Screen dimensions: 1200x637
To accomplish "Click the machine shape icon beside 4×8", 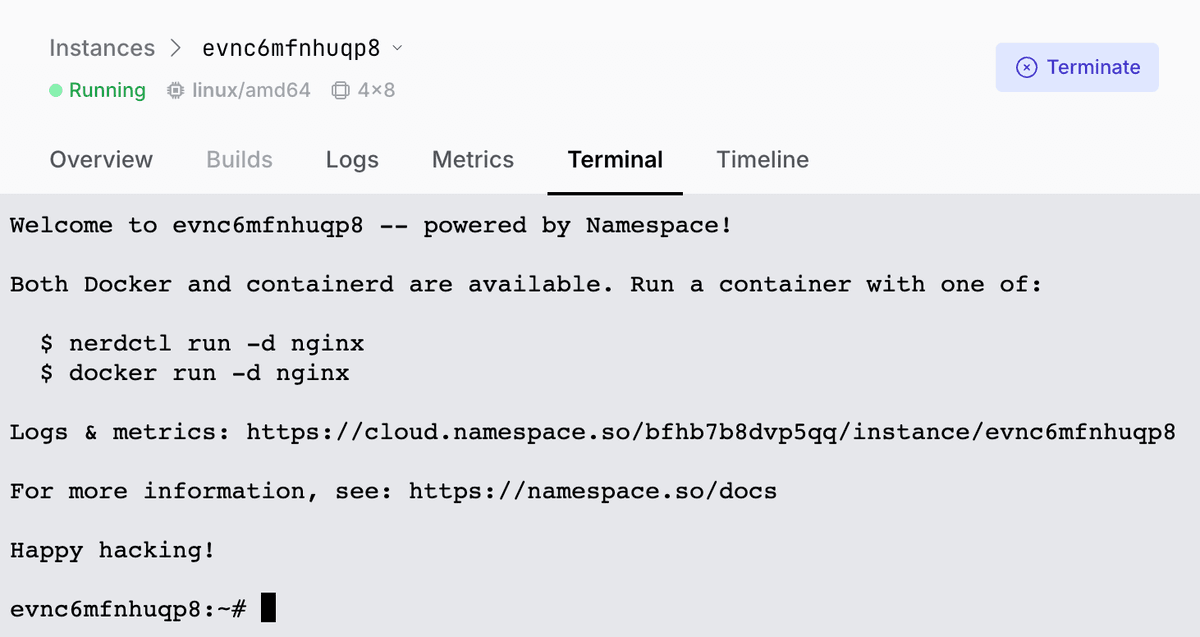I will click(340, 91).
